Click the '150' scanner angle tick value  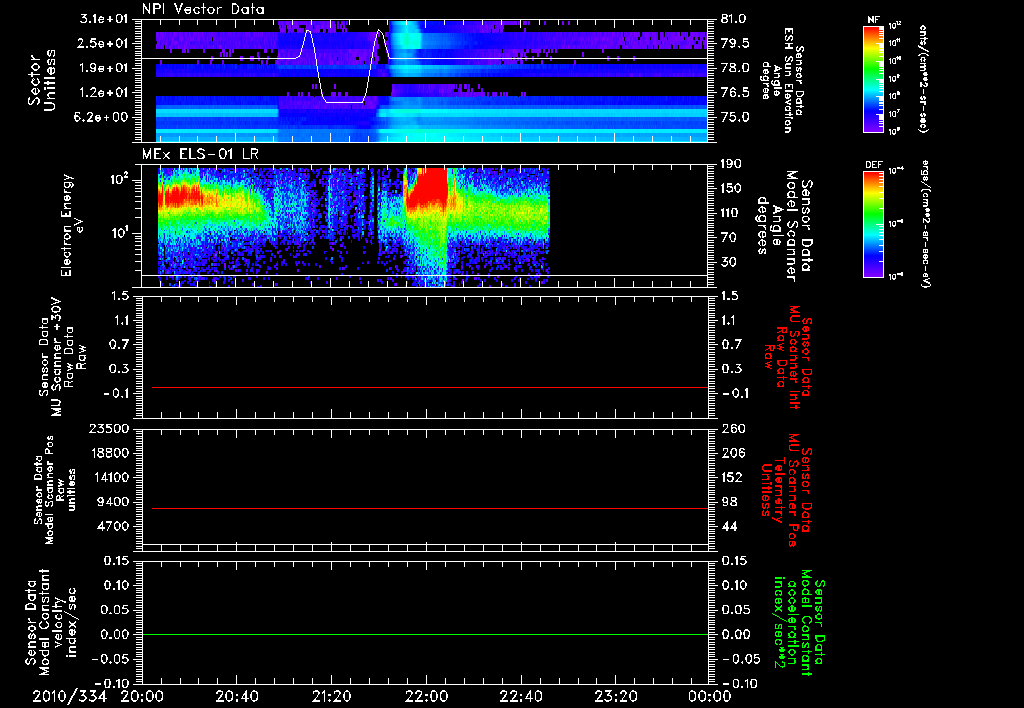tap(731, 189)
